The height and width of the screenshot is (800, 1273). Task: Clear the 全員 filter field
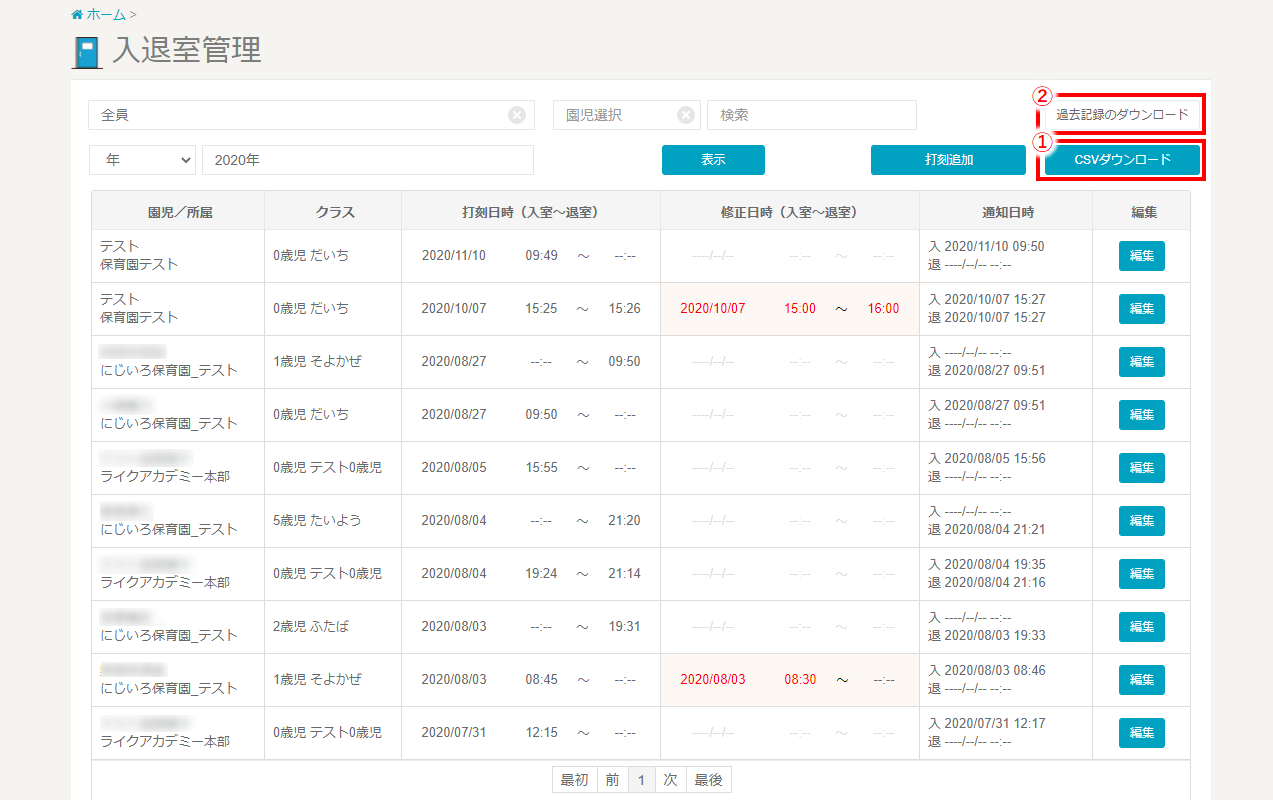pyautogui.click(x=516, y=115)
